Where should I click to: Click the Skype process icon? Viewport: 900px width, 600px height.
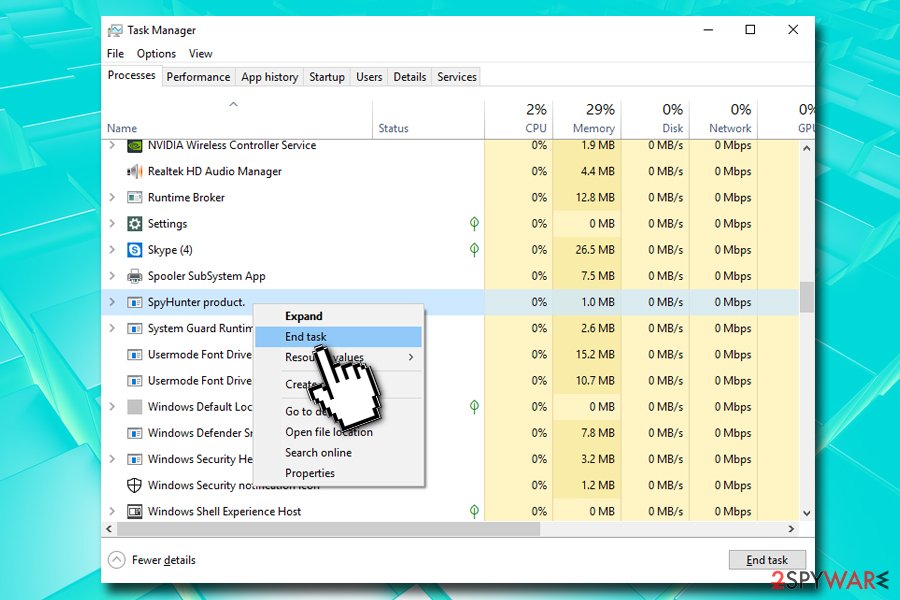[x=134, y=250]
